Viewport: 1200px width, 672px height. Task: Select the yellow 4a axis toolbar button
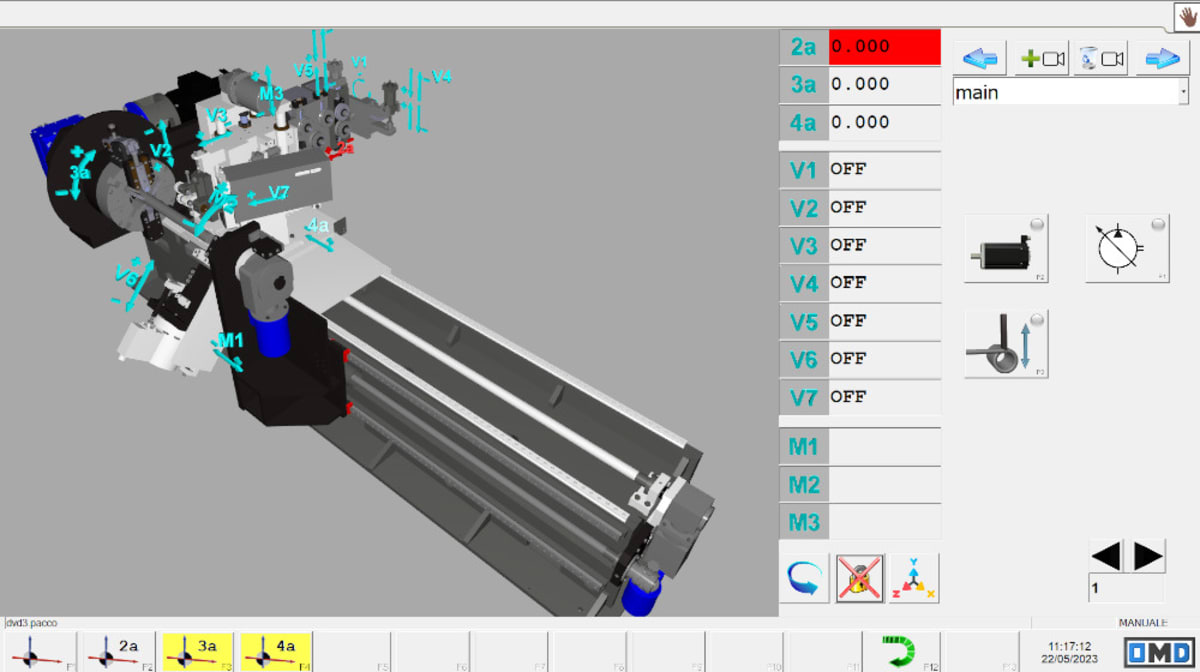(x=275, y=651)
